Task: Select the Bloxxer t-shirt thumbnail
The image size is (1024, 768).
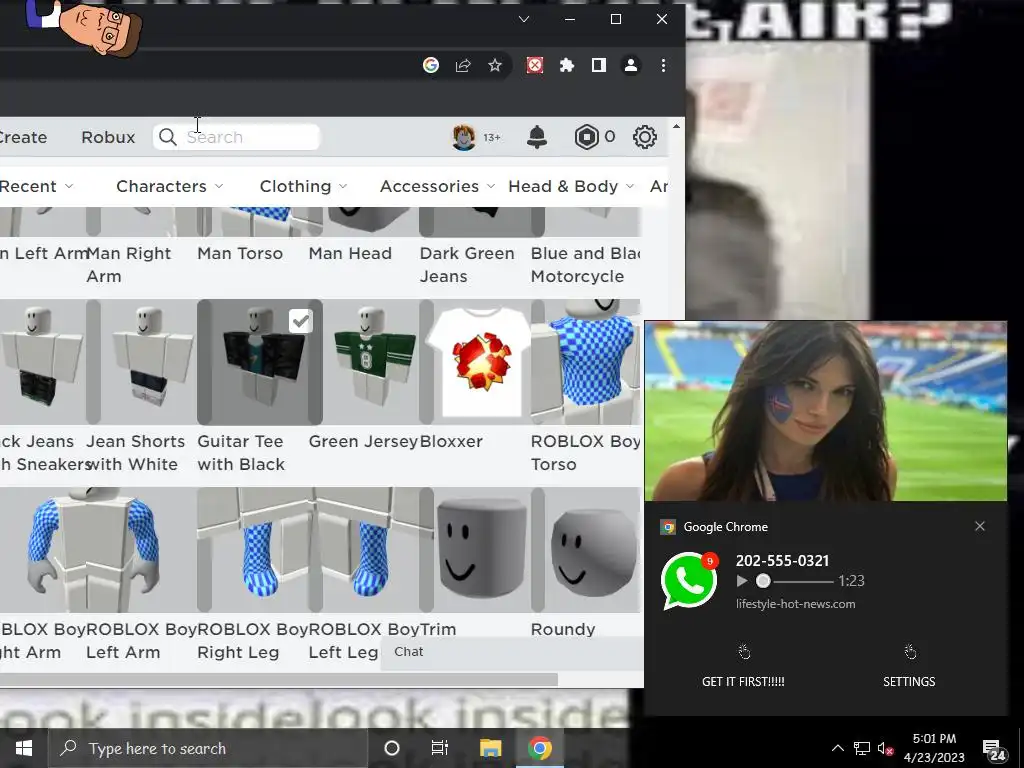Action: [x=482, y=362]
